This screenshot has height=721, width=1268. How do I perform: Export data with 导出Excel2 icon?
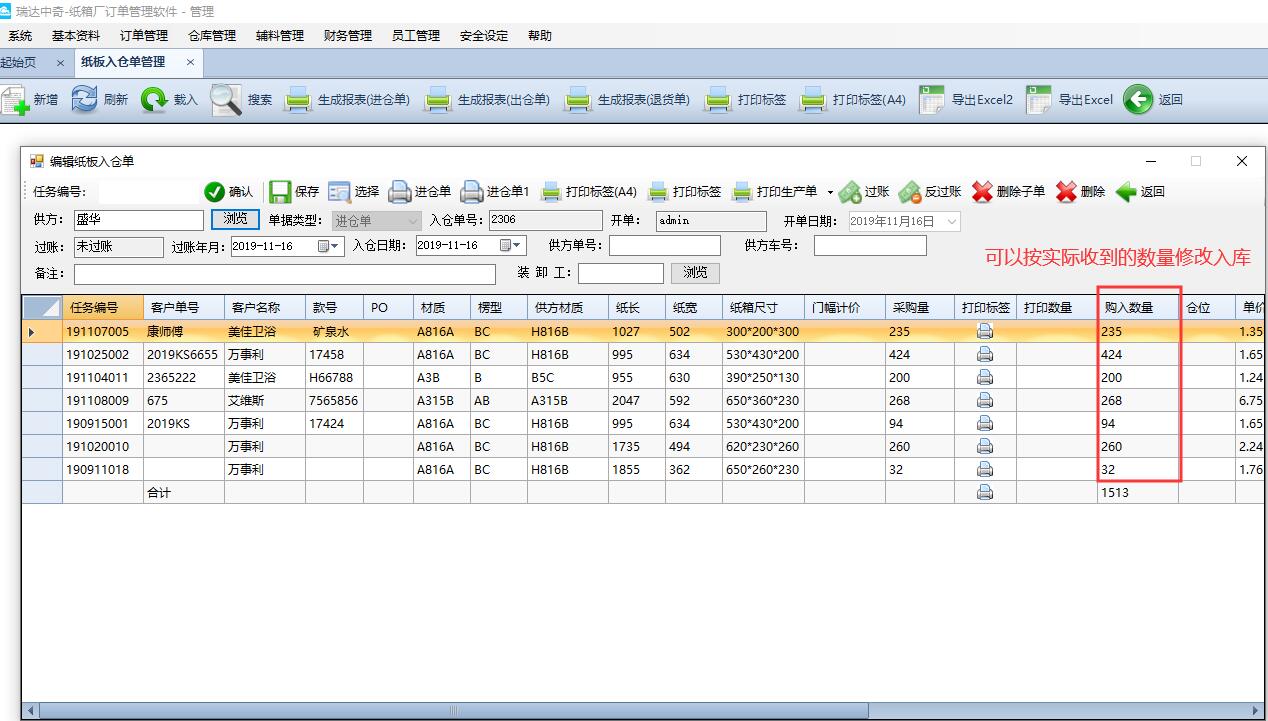click(x=932, y=99)
